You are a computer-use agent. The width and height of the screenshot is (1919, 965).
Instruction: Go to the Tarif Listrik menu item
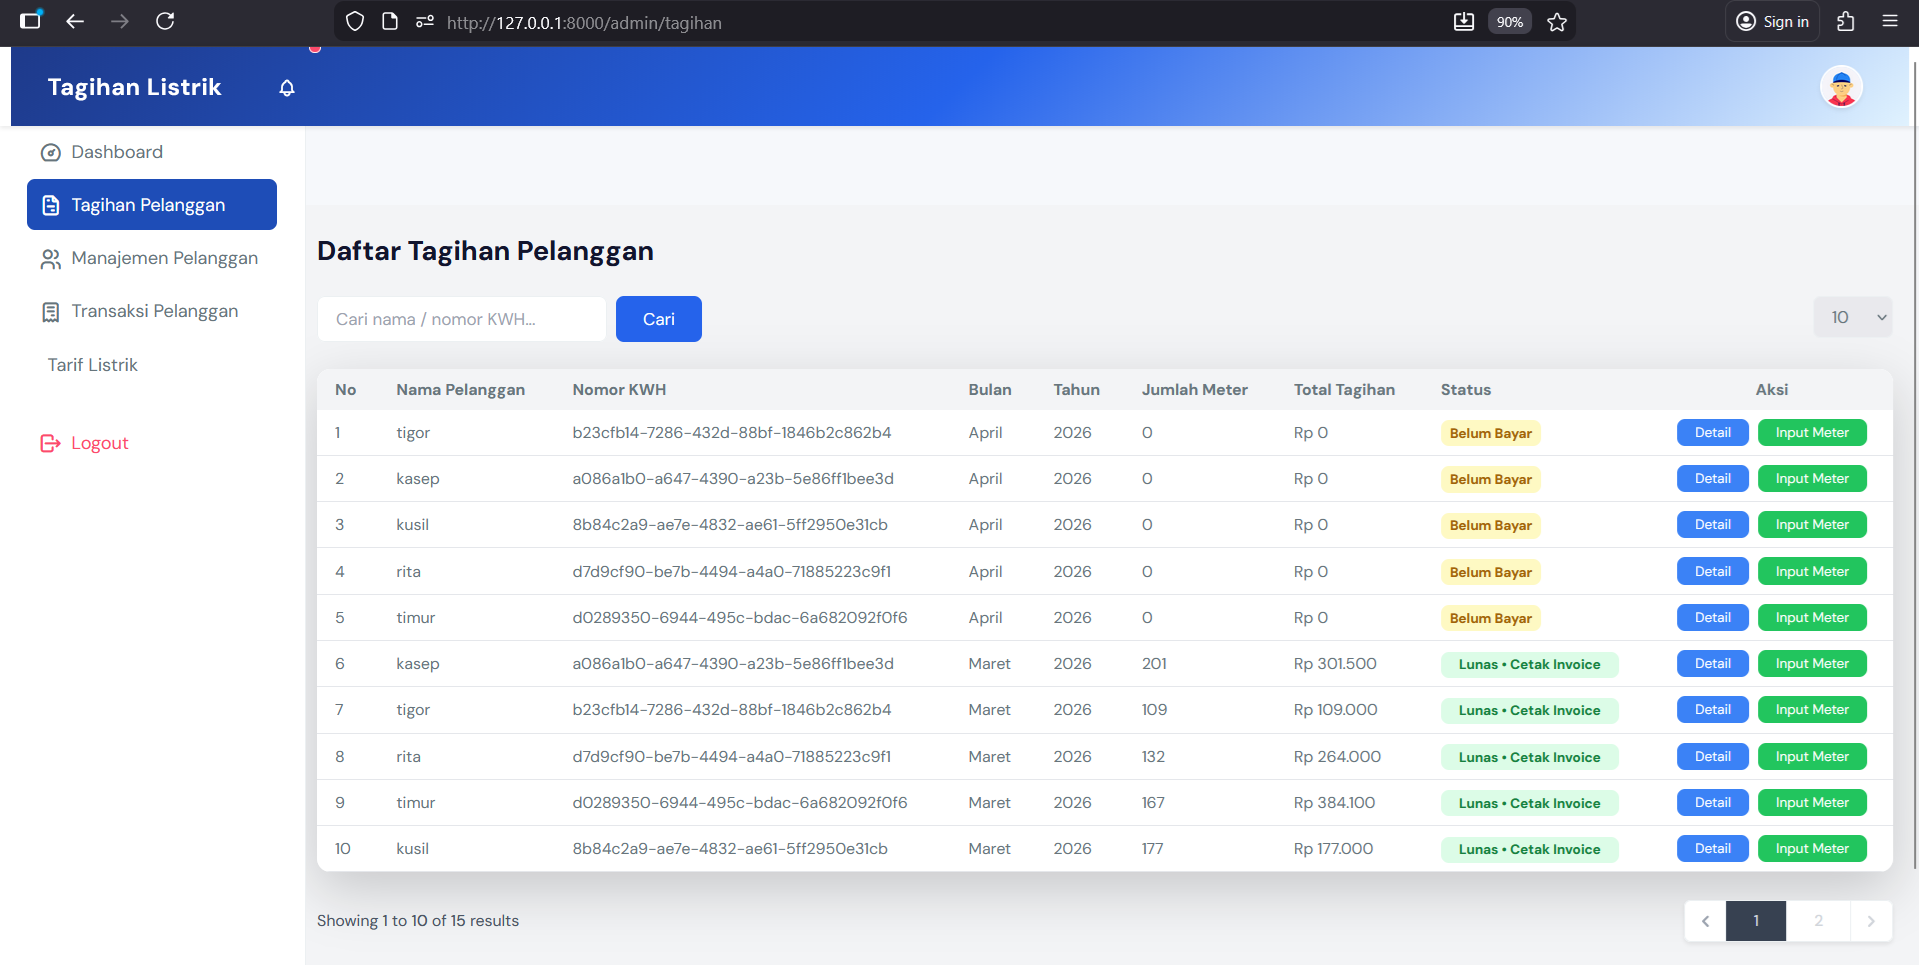92,365
